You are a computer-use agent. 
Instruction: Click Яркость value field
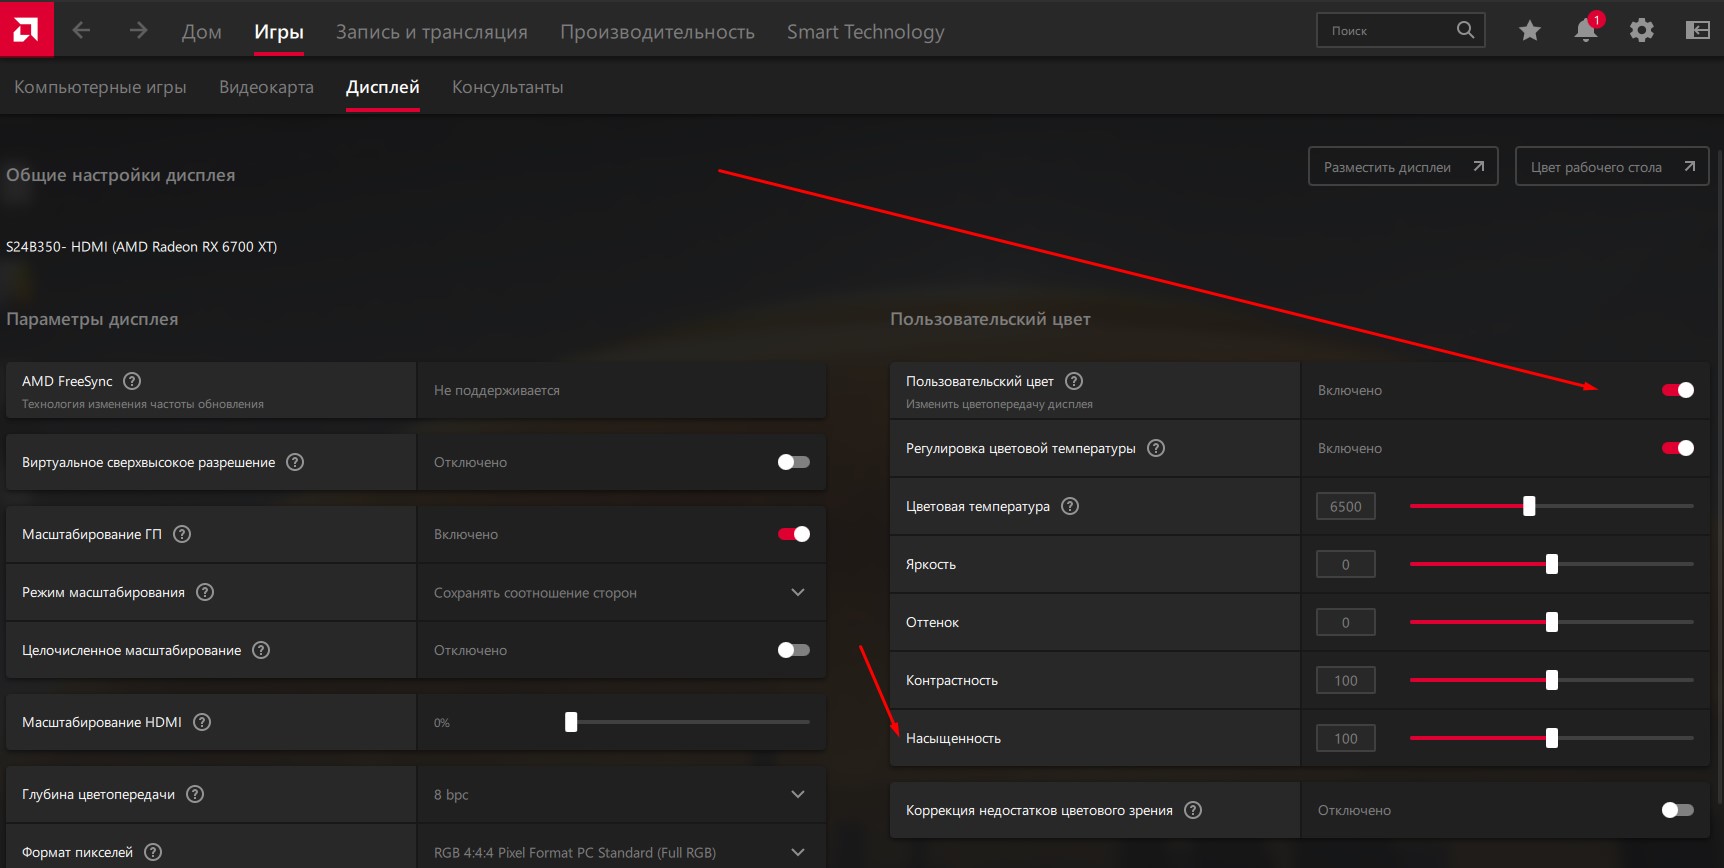click(x=1346, y=564)
